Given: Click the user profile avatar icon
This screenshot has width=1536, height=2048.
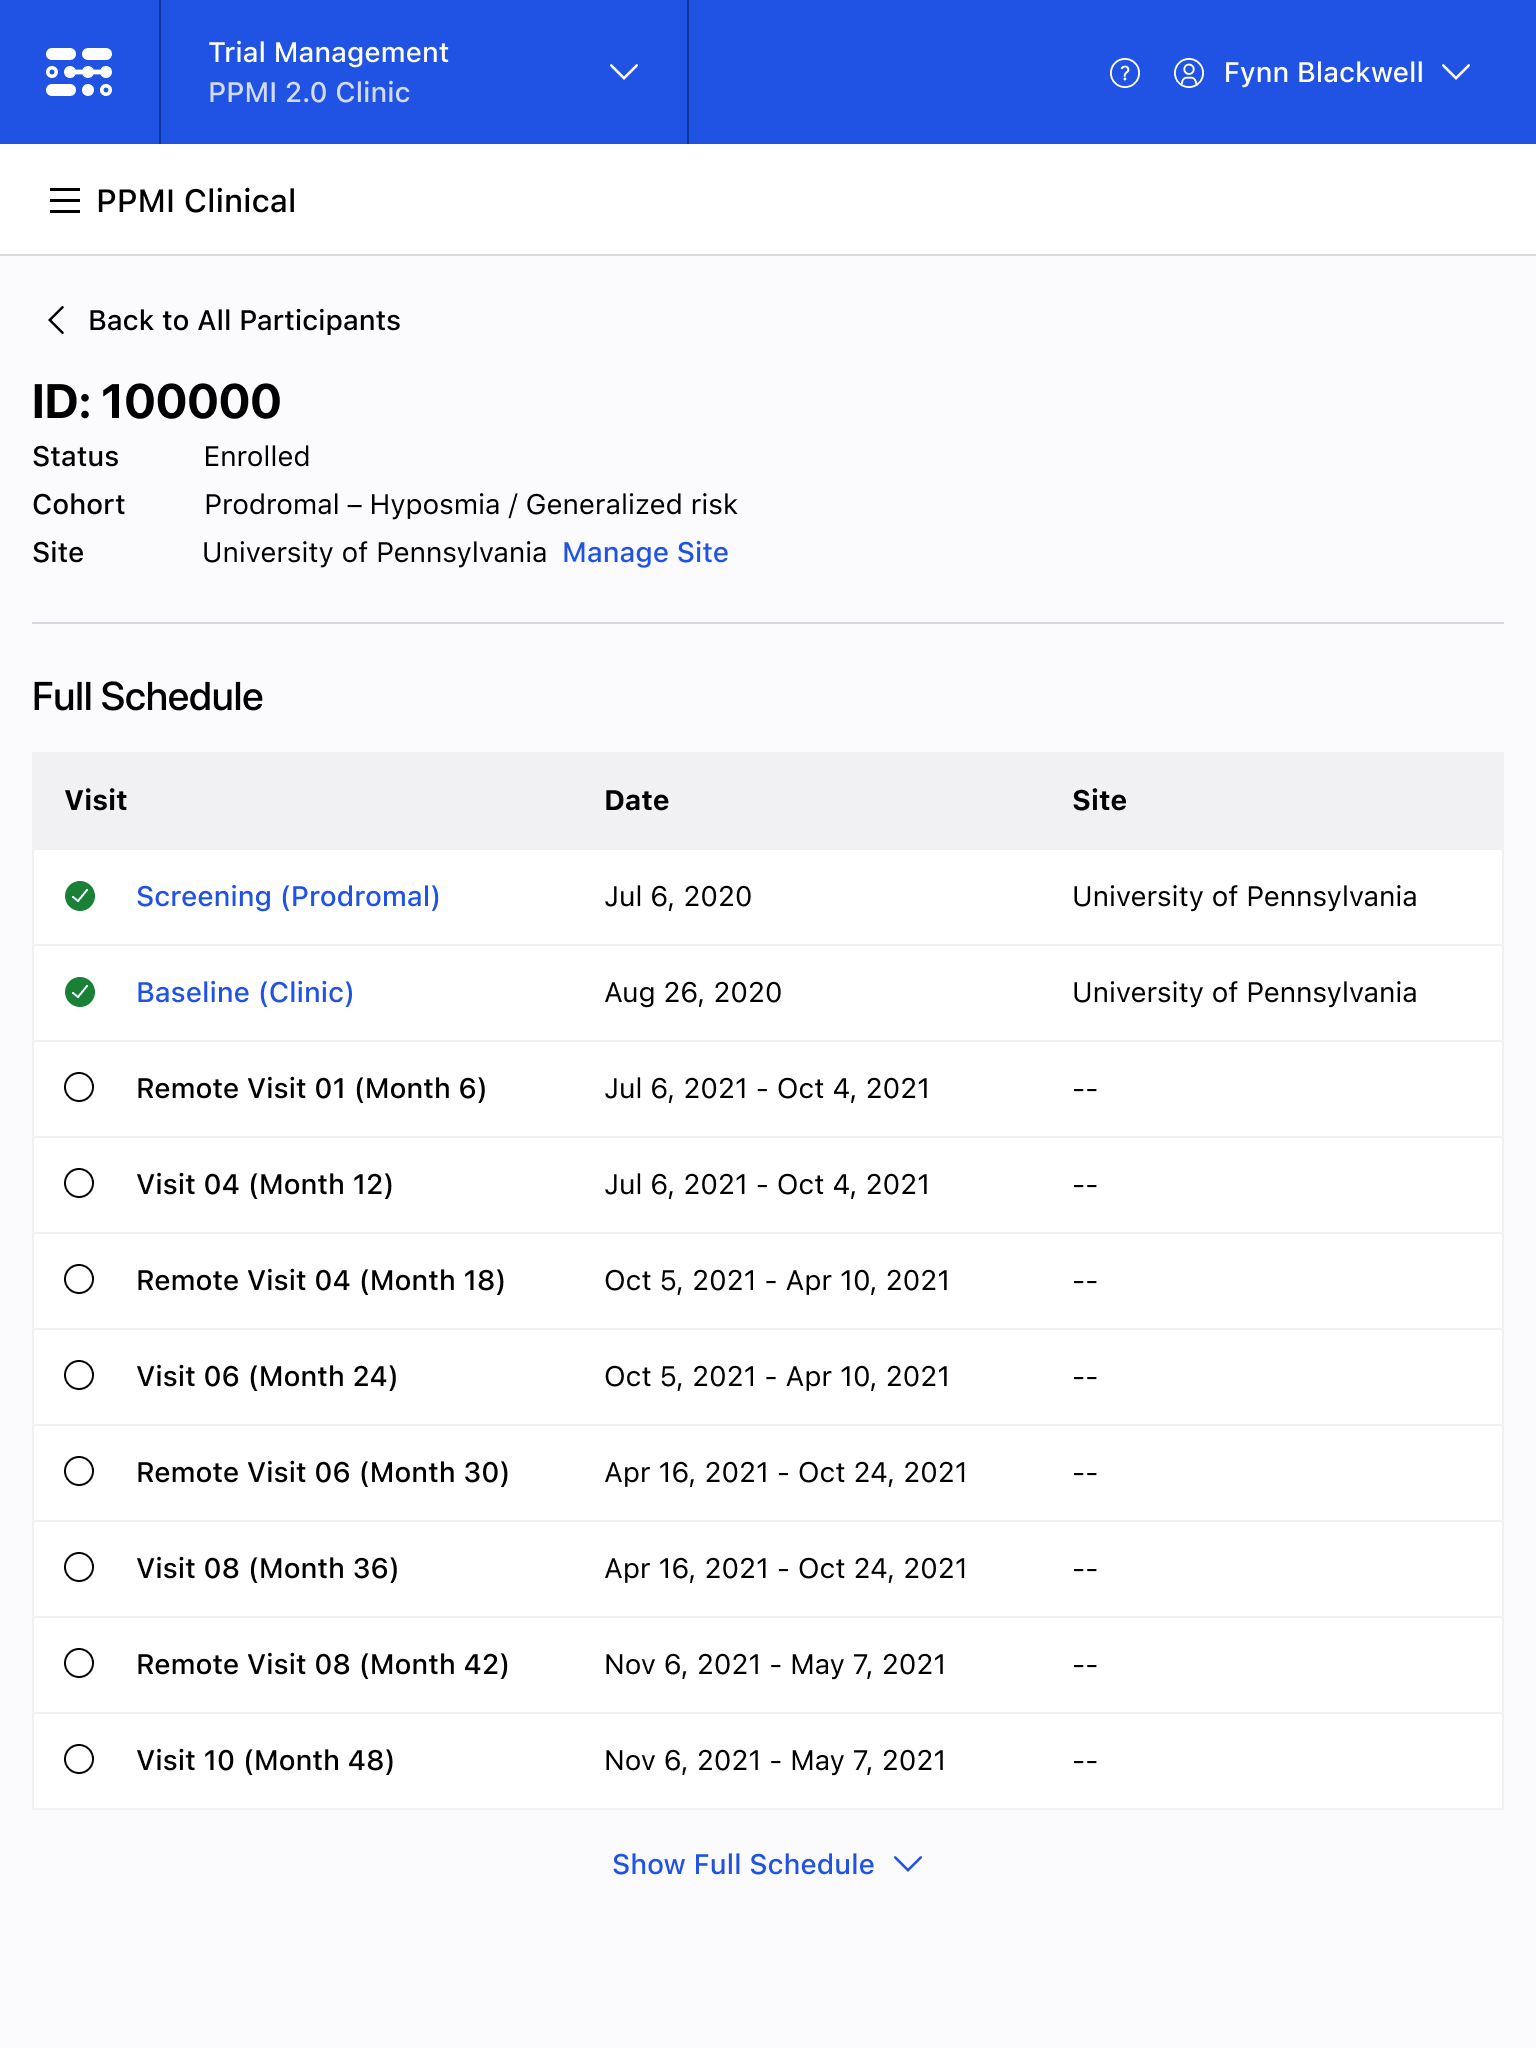Looking at the screenshot, I should click(1188, 73).
